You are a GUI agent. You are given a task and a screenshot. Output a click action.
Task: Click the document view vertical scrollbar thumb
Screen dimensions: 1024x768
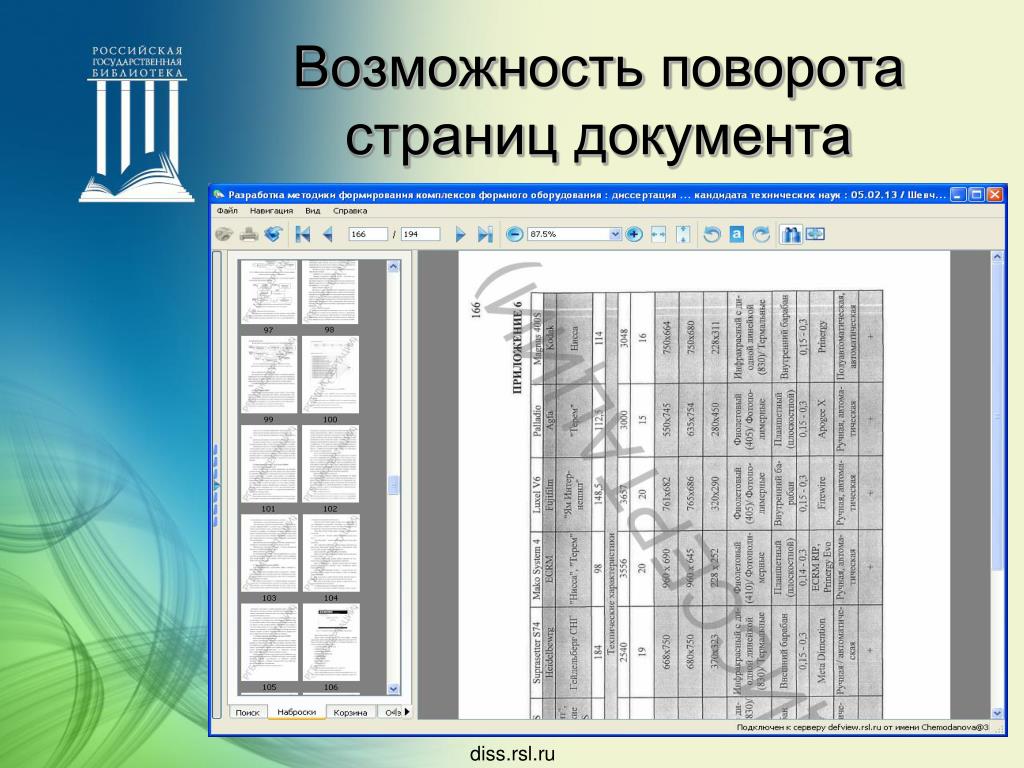(997, 416)
